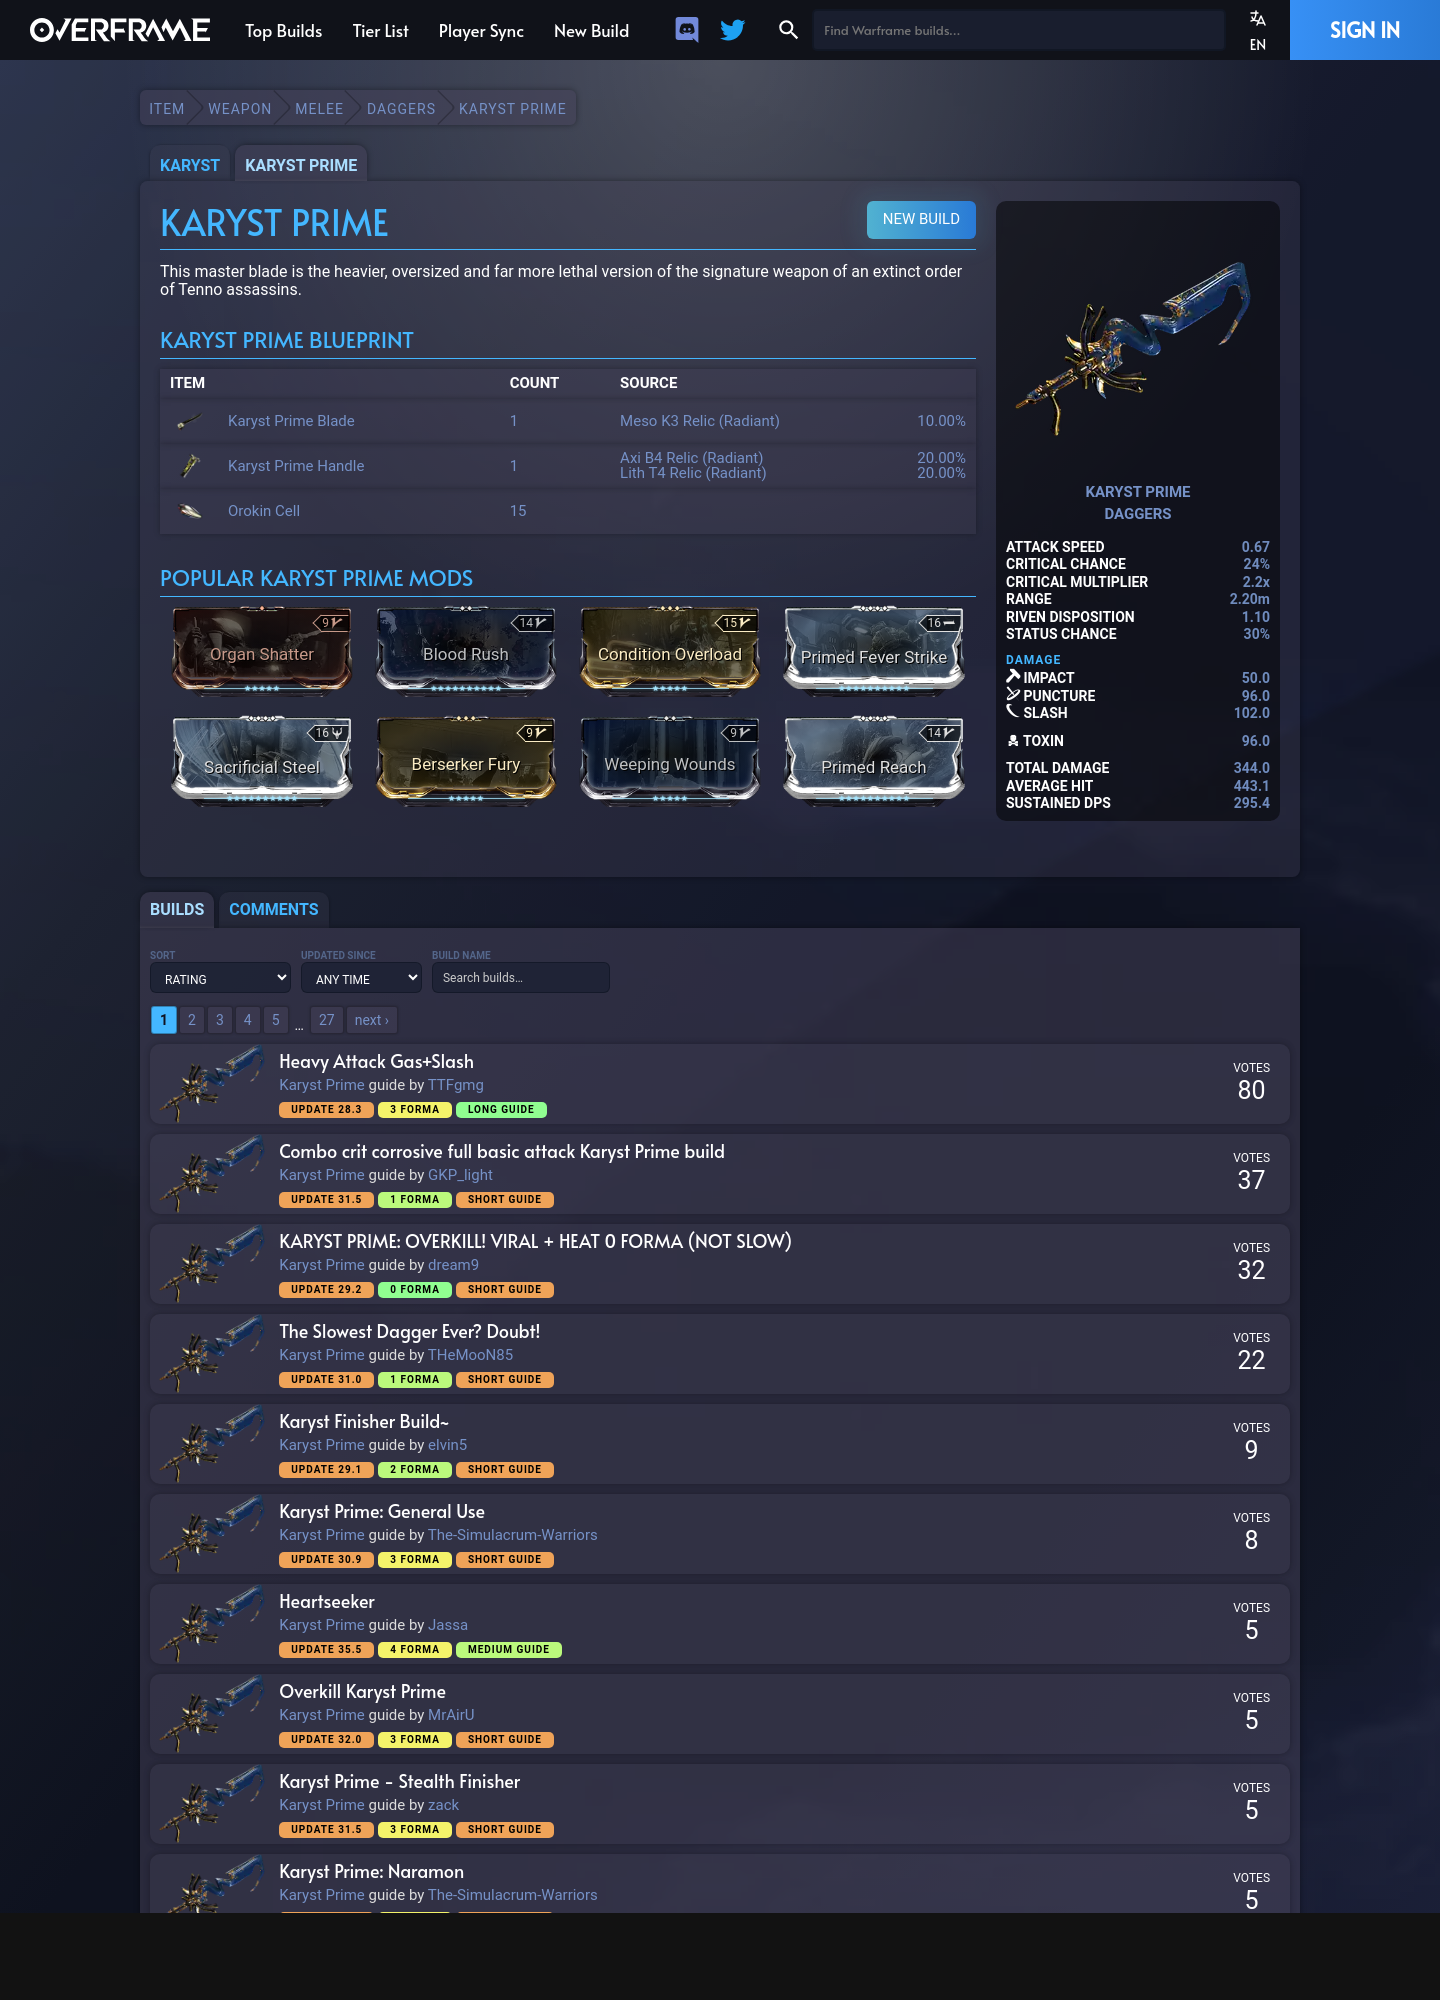Click weapon thumbnail for Heavy Attack Gas+Slash build
This screenshot has height=2000, width=1440.
214,1084
